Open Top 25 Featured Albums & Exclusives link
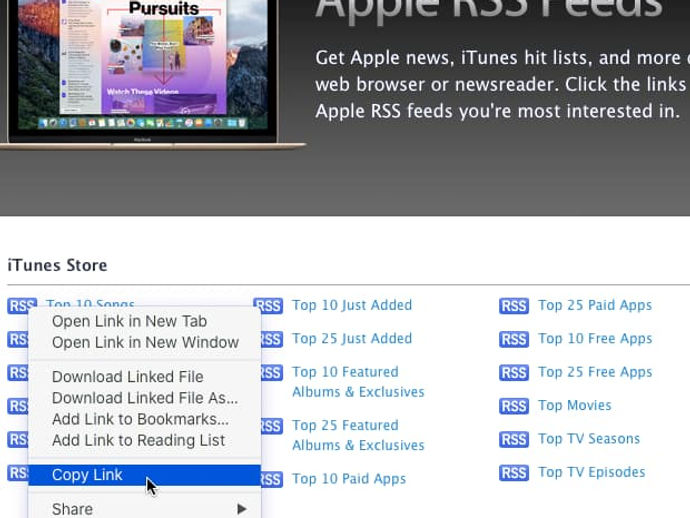The width and height of the screenshot is (690, 518). pyautogui.click(x=358, y=435)
